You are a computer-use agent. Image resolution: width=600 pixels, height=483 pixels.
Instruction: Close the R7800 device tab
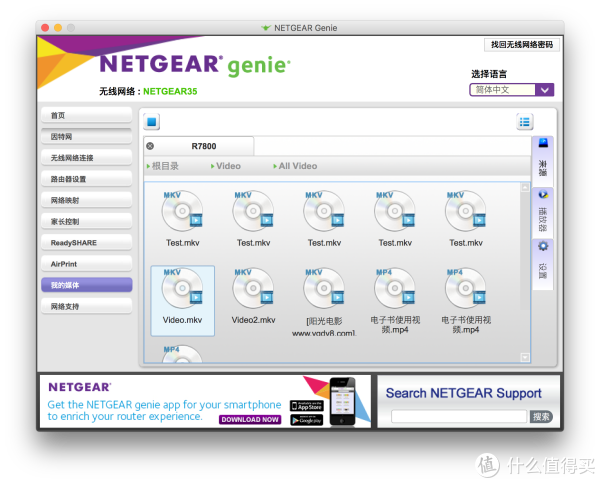click(x=150, y=146)
